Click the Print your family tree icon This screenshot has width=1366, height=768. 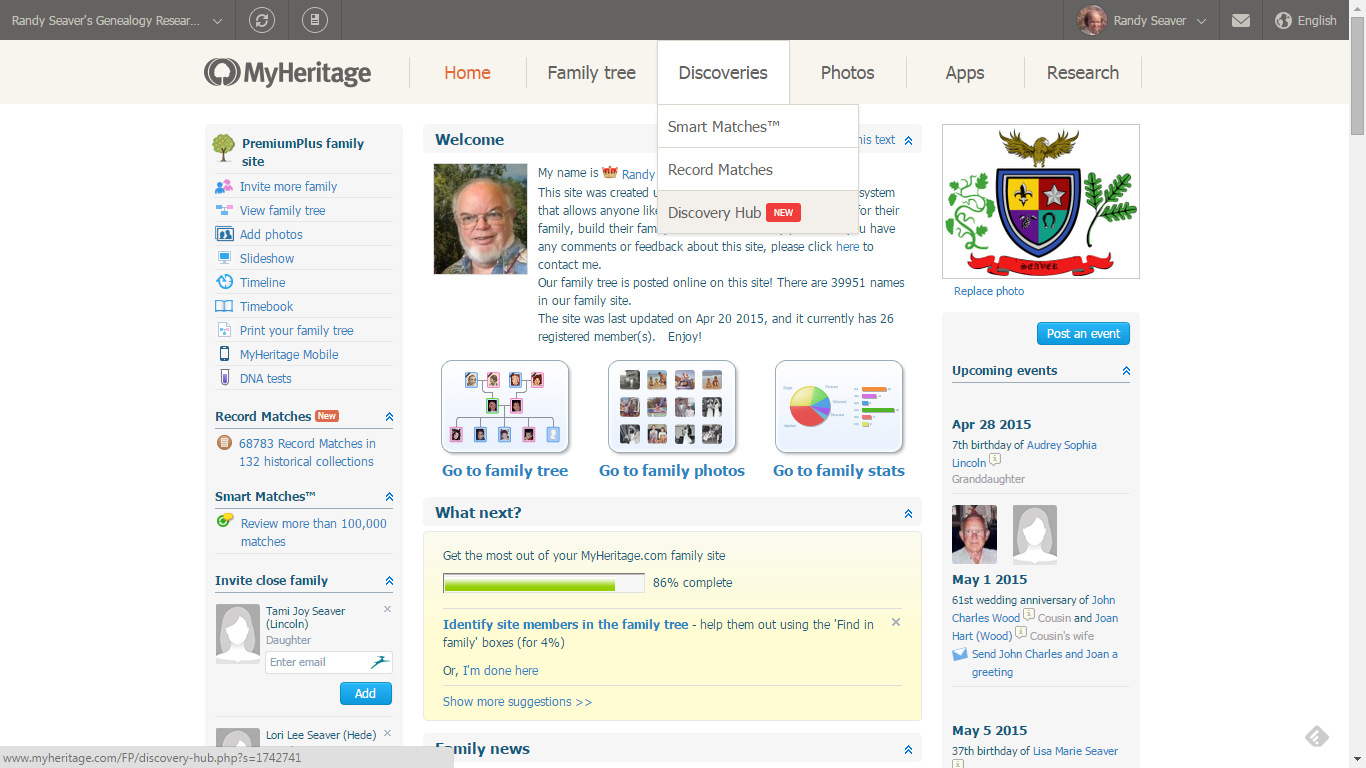pyautogui.click(x=224, y=331)
